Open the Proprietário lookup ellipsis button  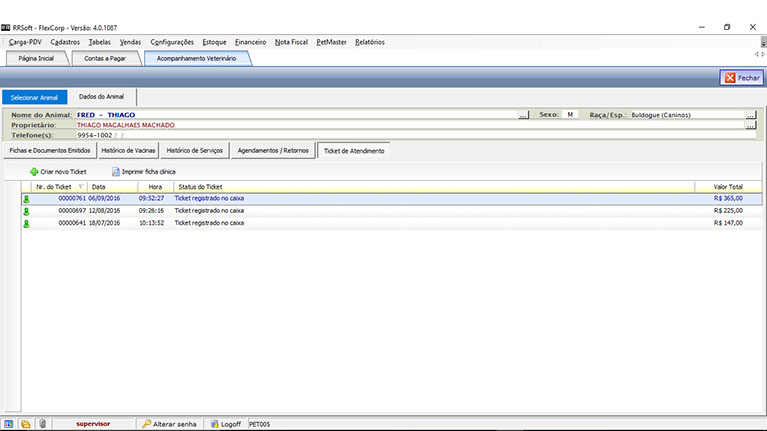coord(750,125)
